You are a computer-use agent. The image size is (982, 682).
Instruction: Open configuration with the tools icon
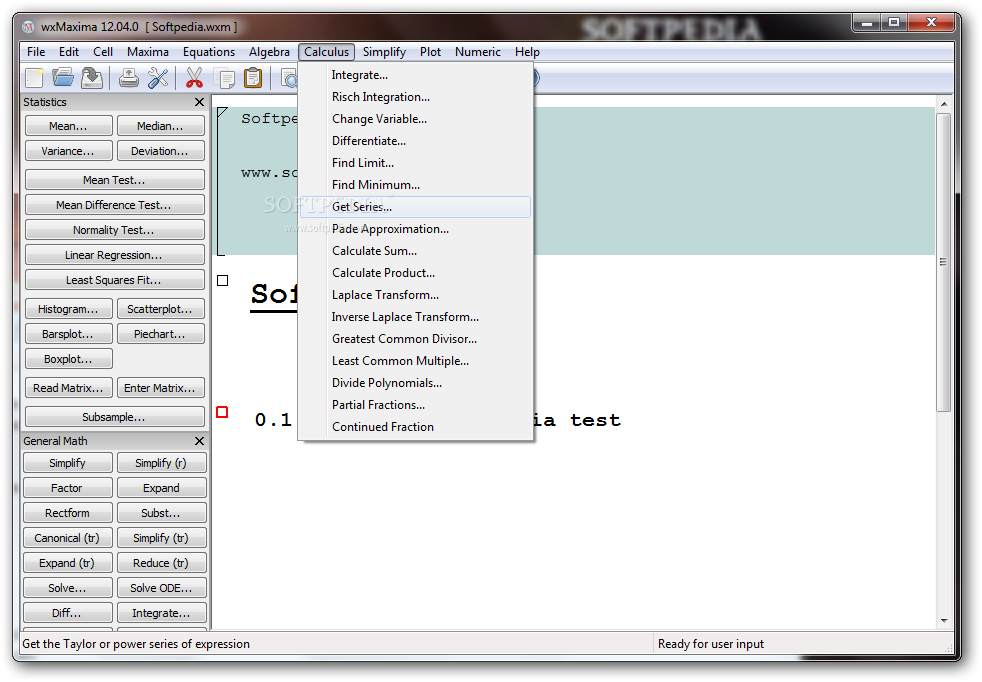pyautogui.click(x=158, y=78)
